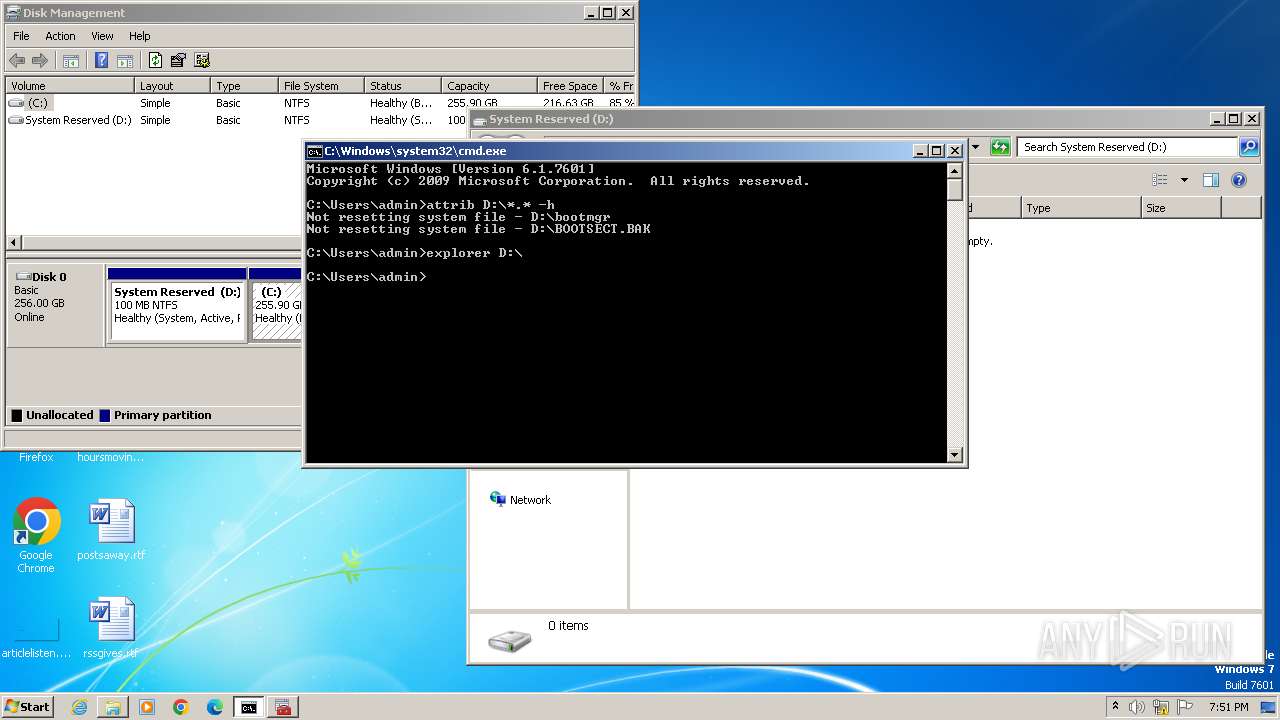The height and width of the screenshot is (720, 1280).
Task: Switch to cmd.exe taskbar button
Action: (x=249, y=707)
